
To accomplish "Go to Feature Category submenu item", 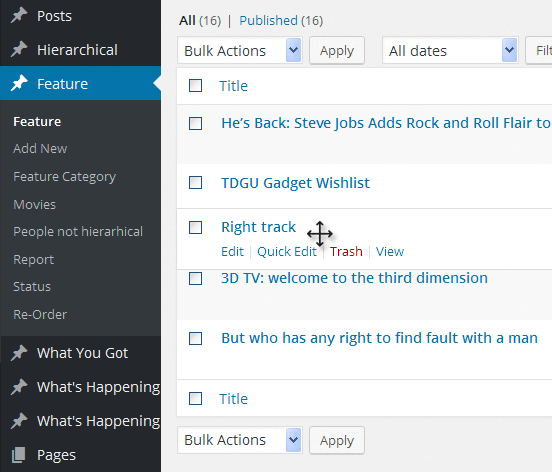I will [x=64, y=177].
